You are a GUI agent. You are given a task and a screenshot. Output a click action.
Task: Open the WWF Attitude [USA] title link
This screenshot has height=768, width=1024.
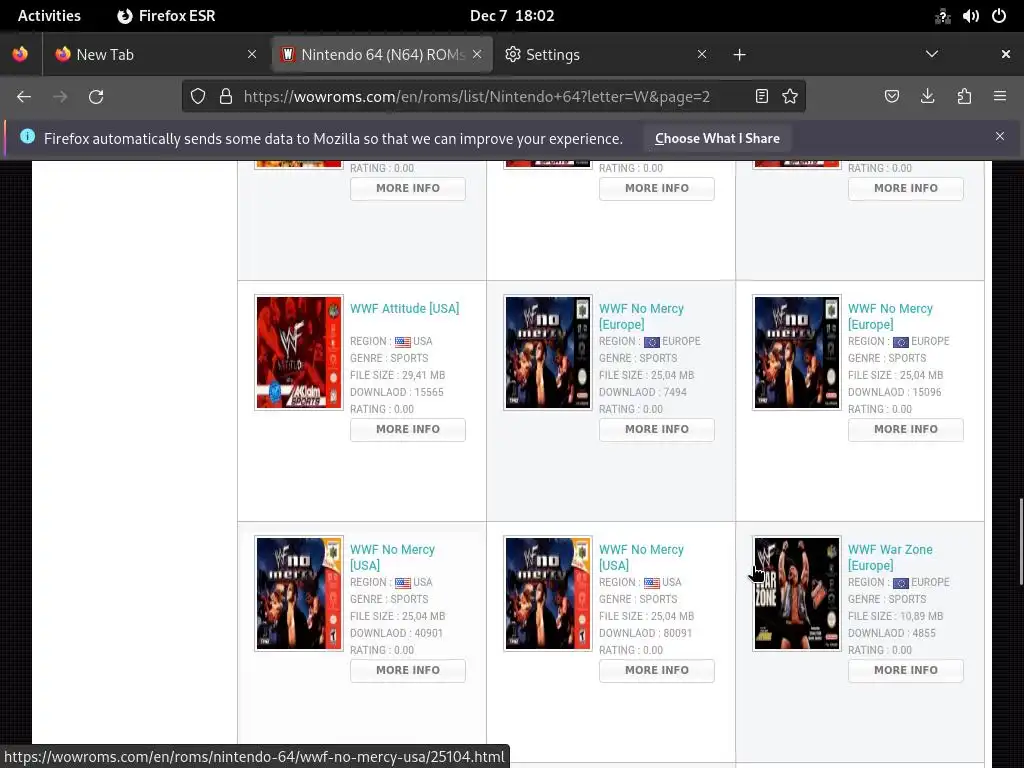(x=404, y=308)
